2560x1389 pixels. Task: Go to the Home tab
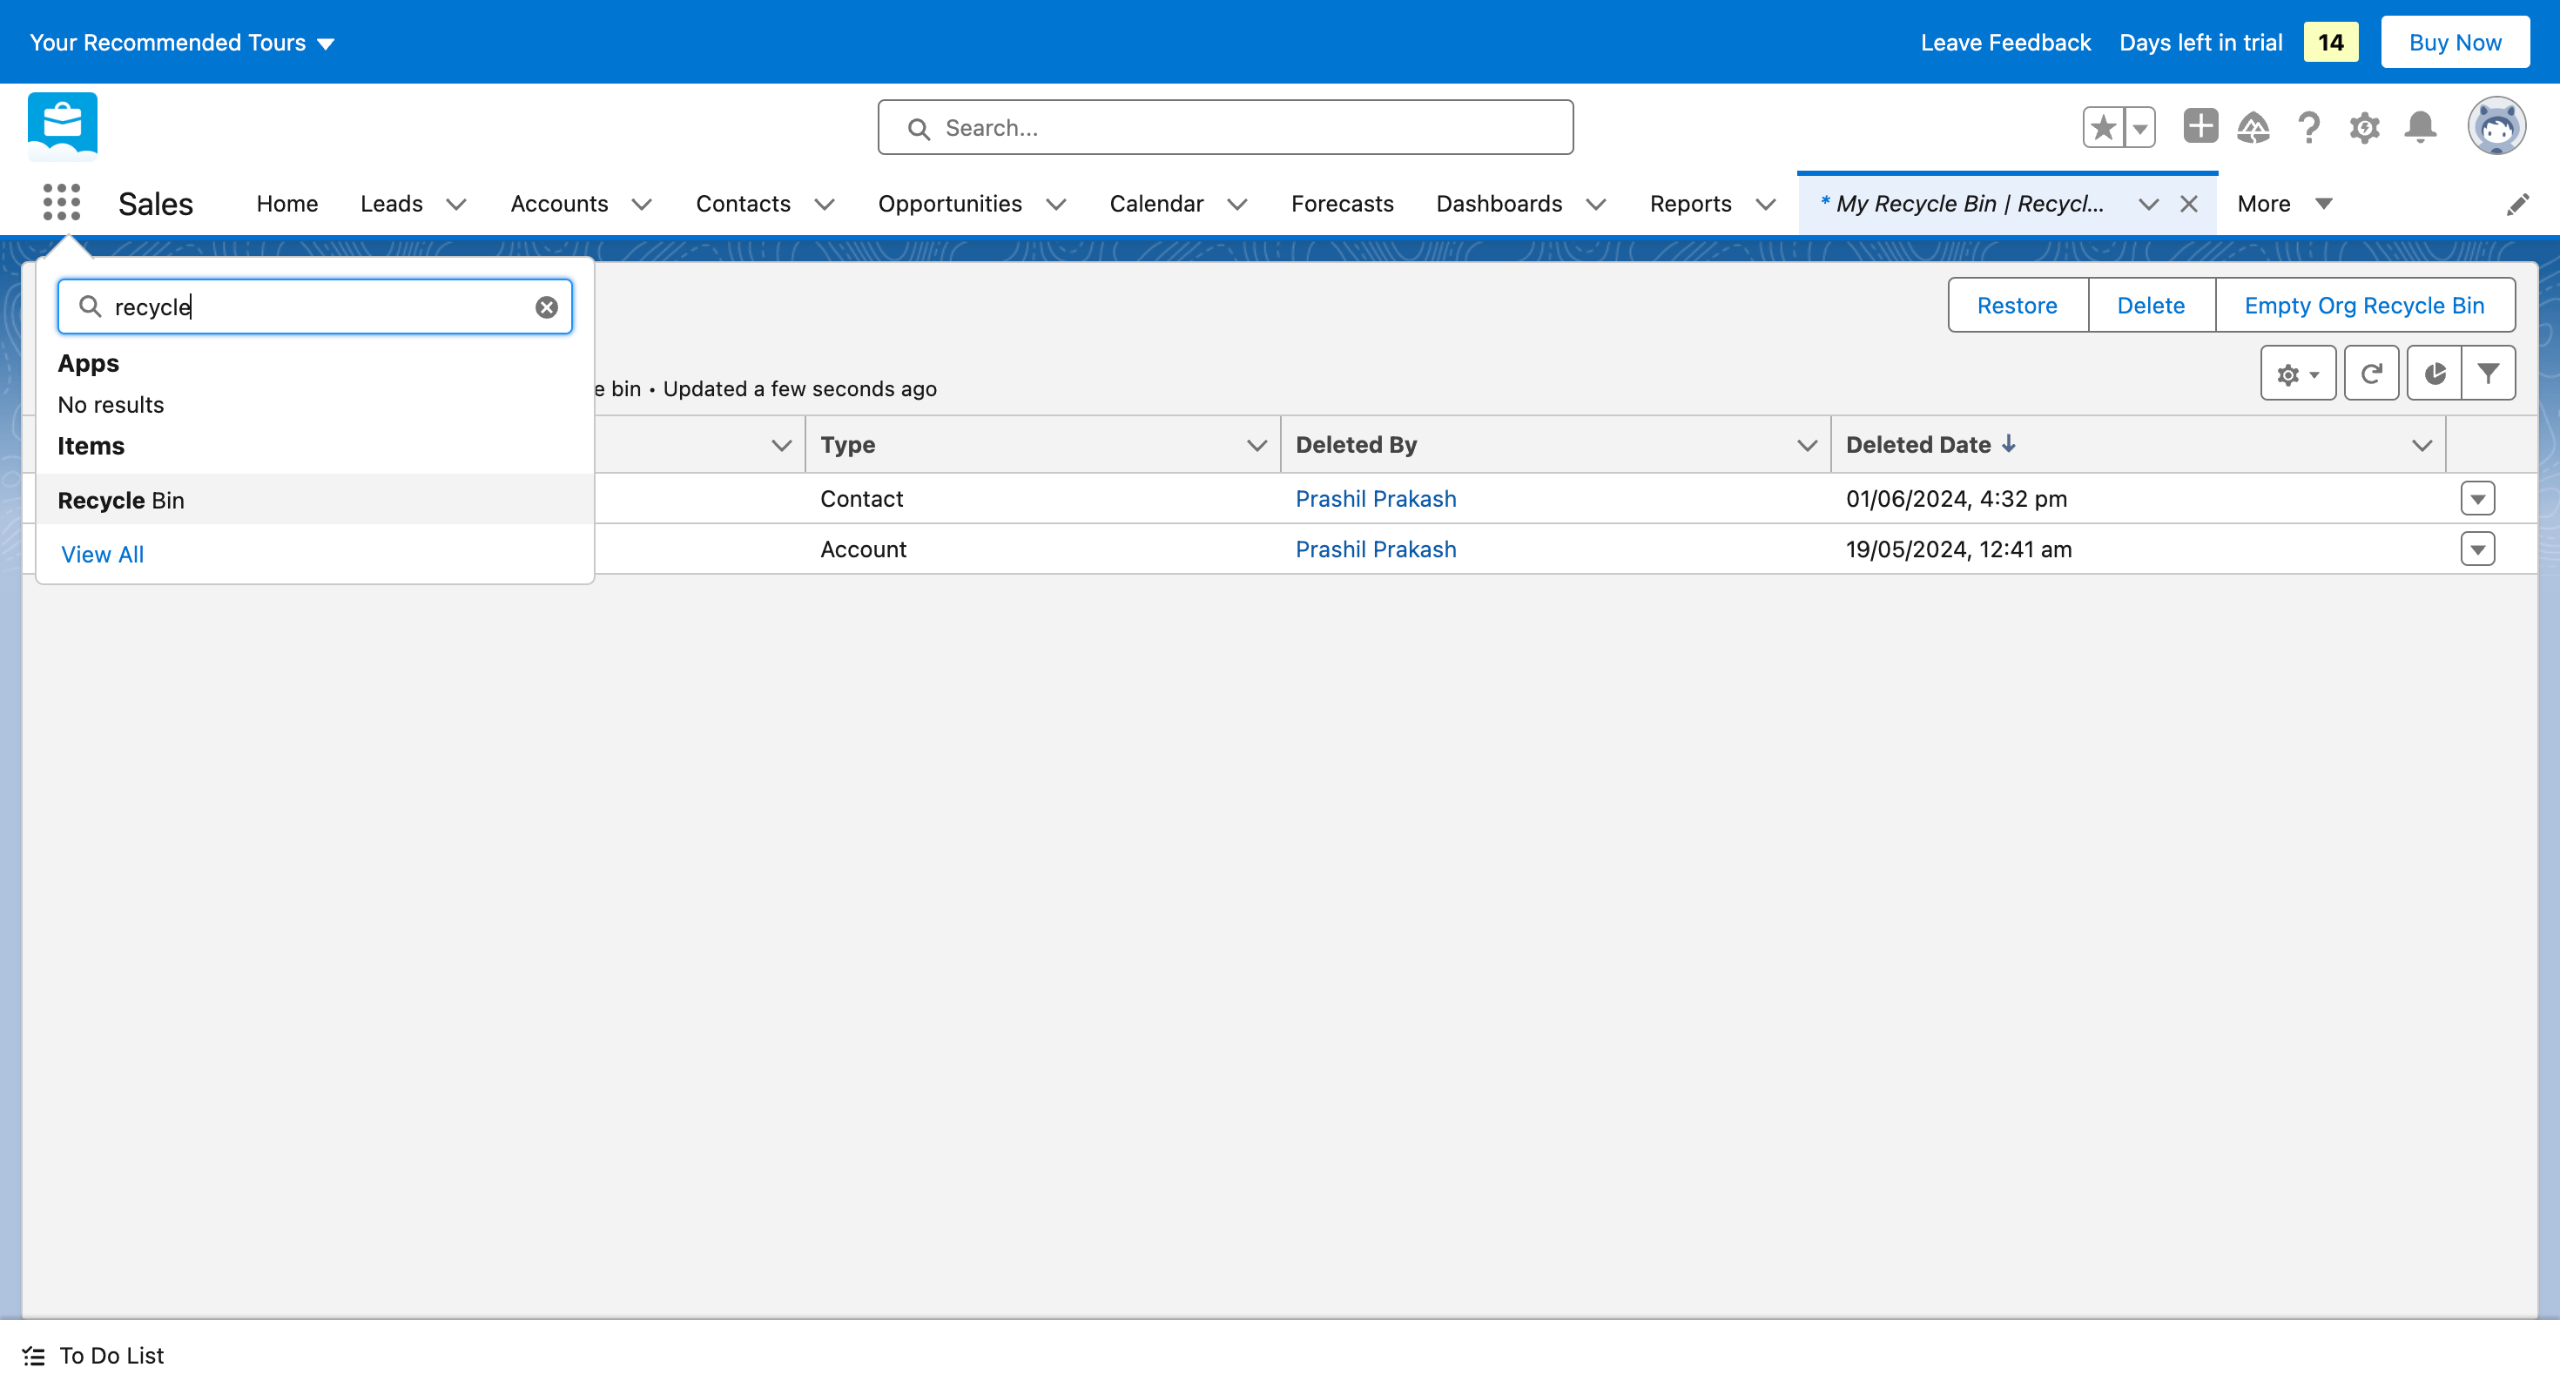point(287,204)
